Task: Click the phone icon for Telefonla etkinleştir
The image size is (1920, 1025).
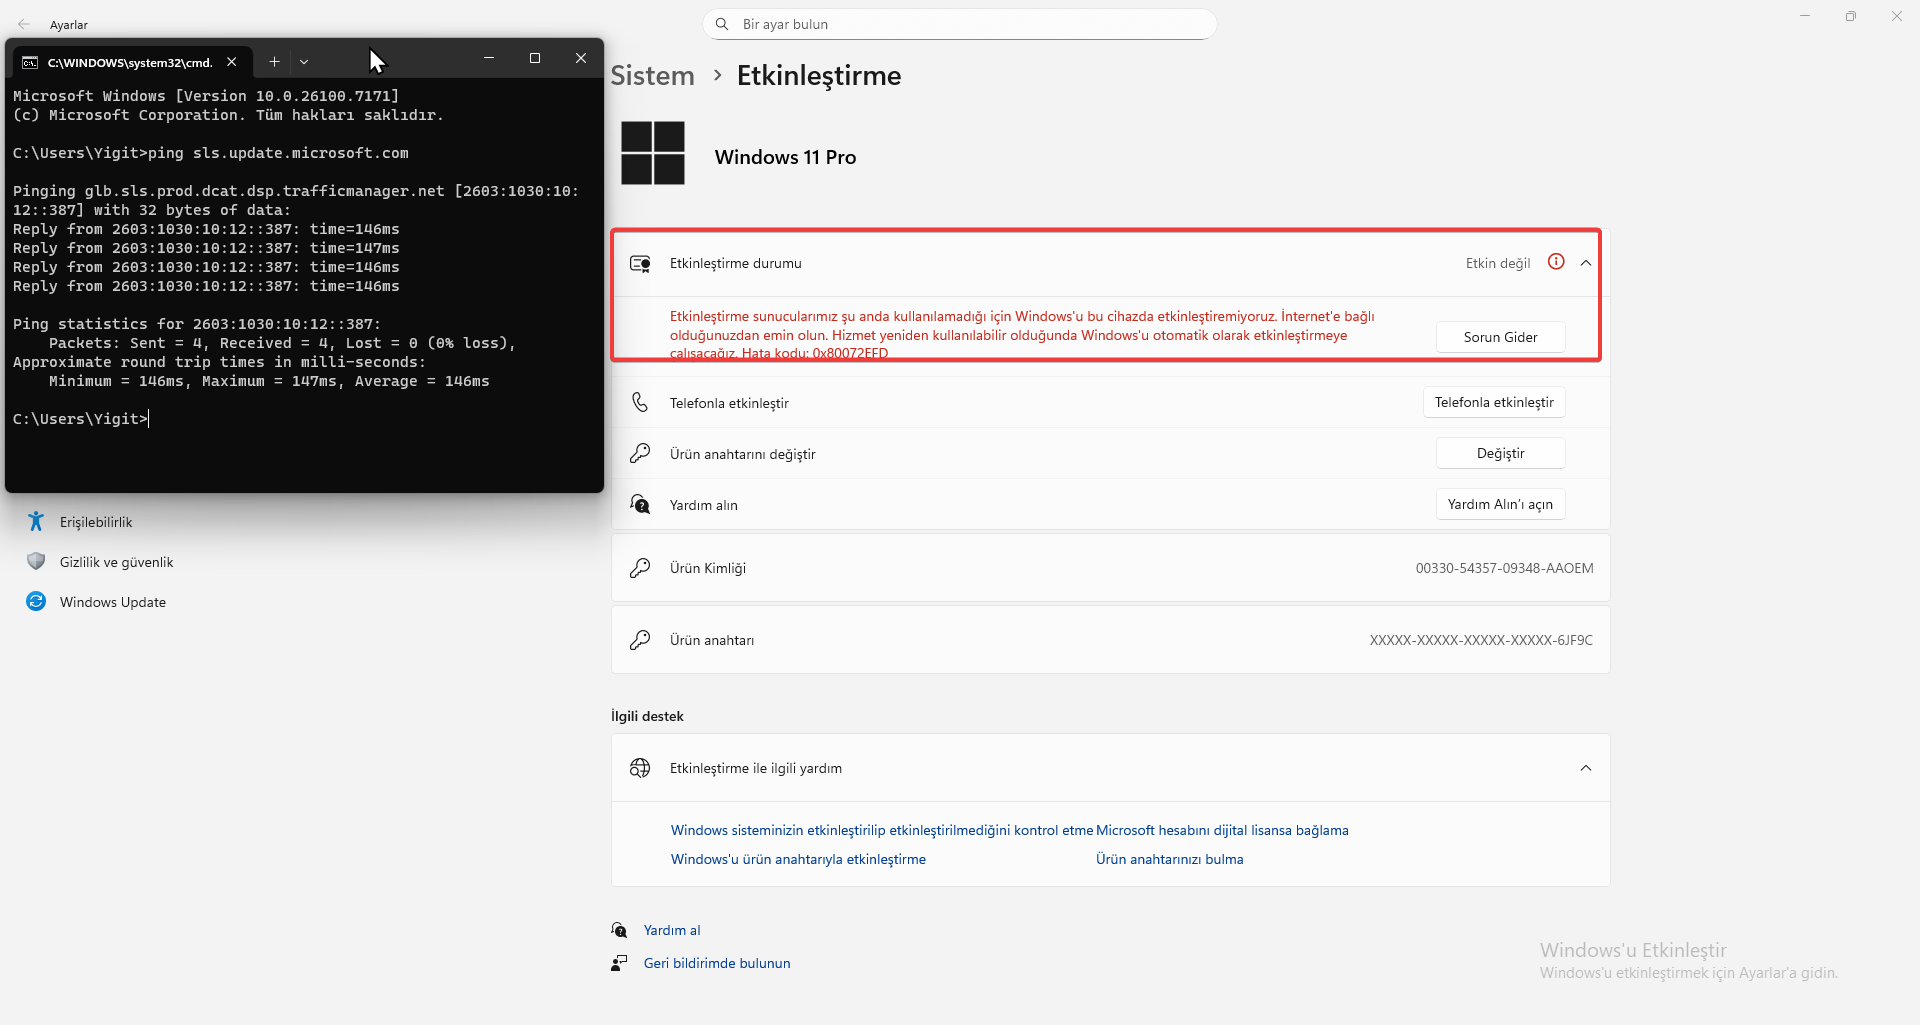Action: [x=640, y=403]
